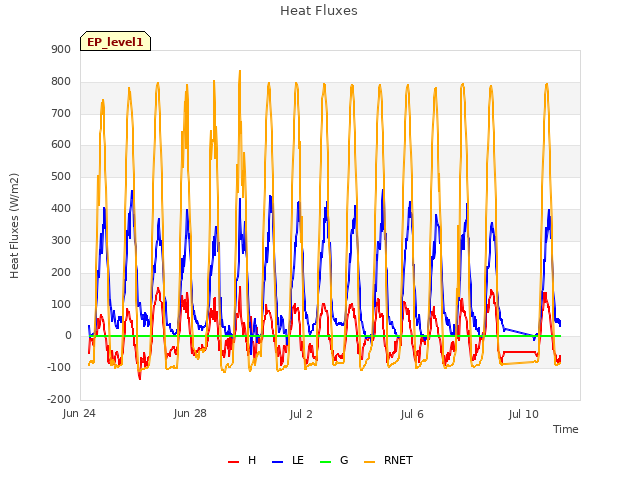Toggle the H series legend entry

click(x=242, y=460)
